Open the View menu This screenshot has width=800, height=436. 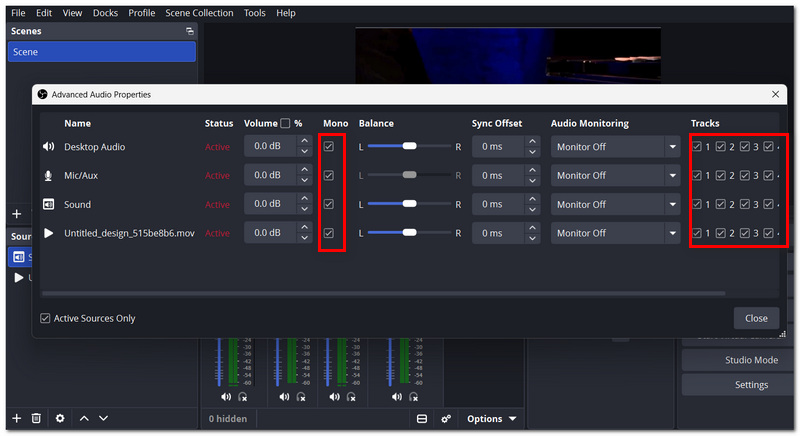(72, 13)
